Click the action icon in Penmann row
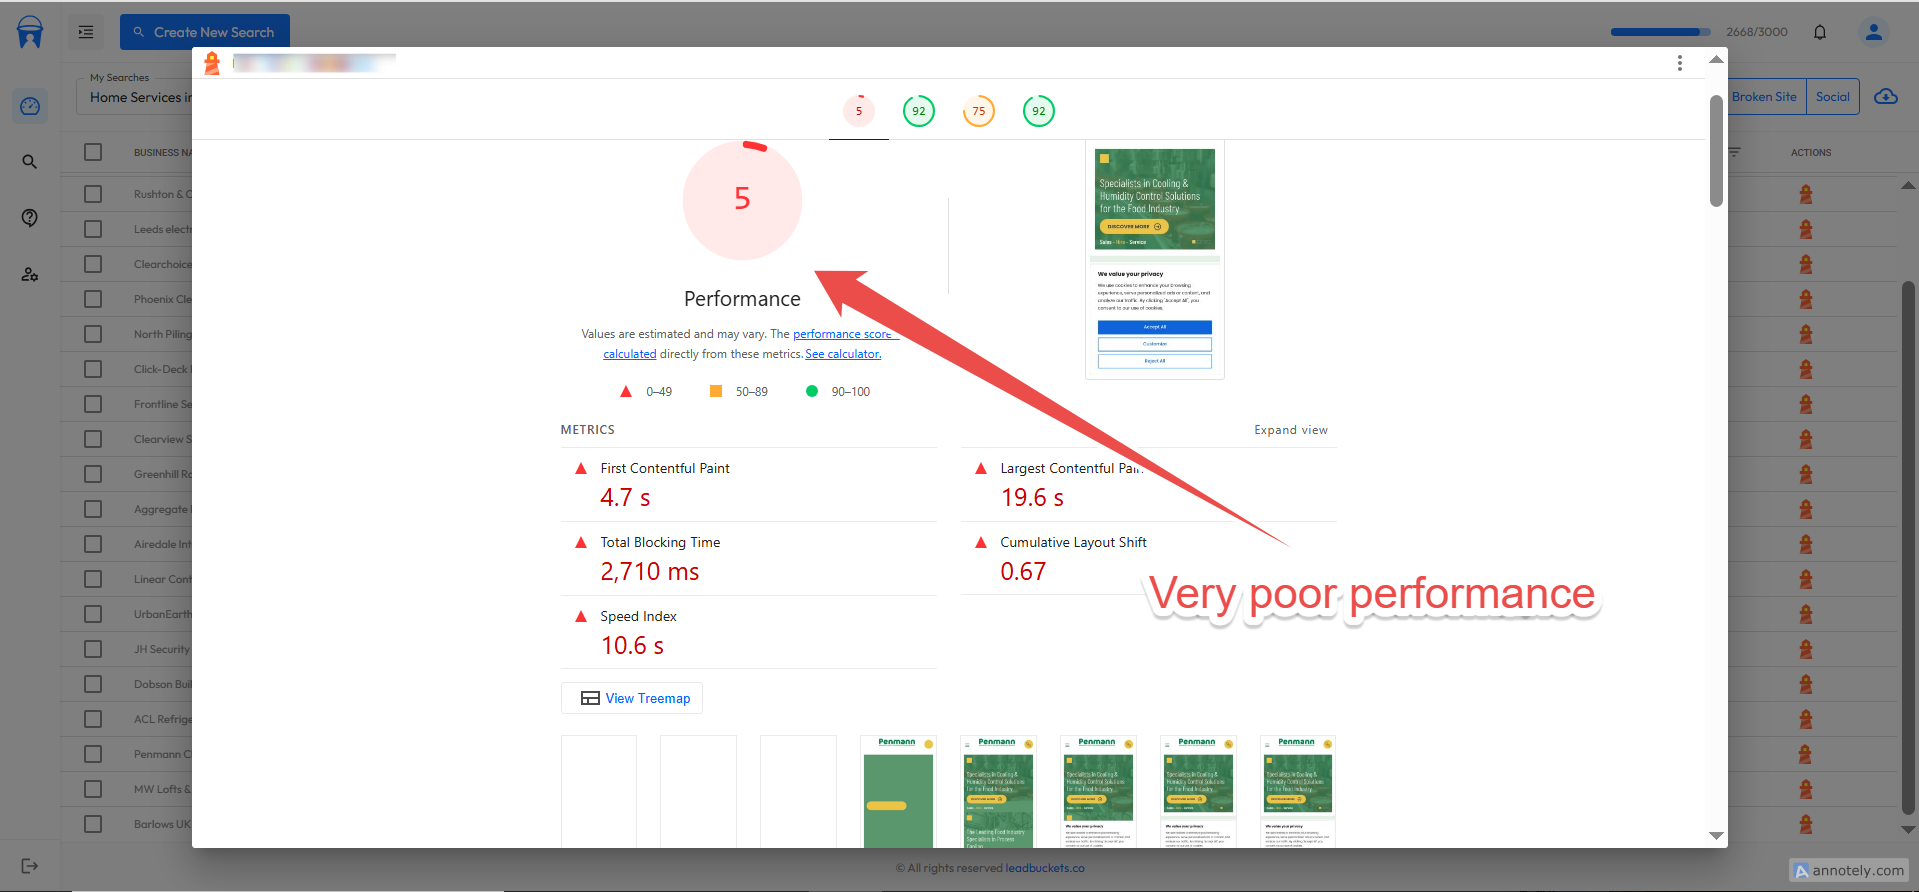 [1806, 754]
